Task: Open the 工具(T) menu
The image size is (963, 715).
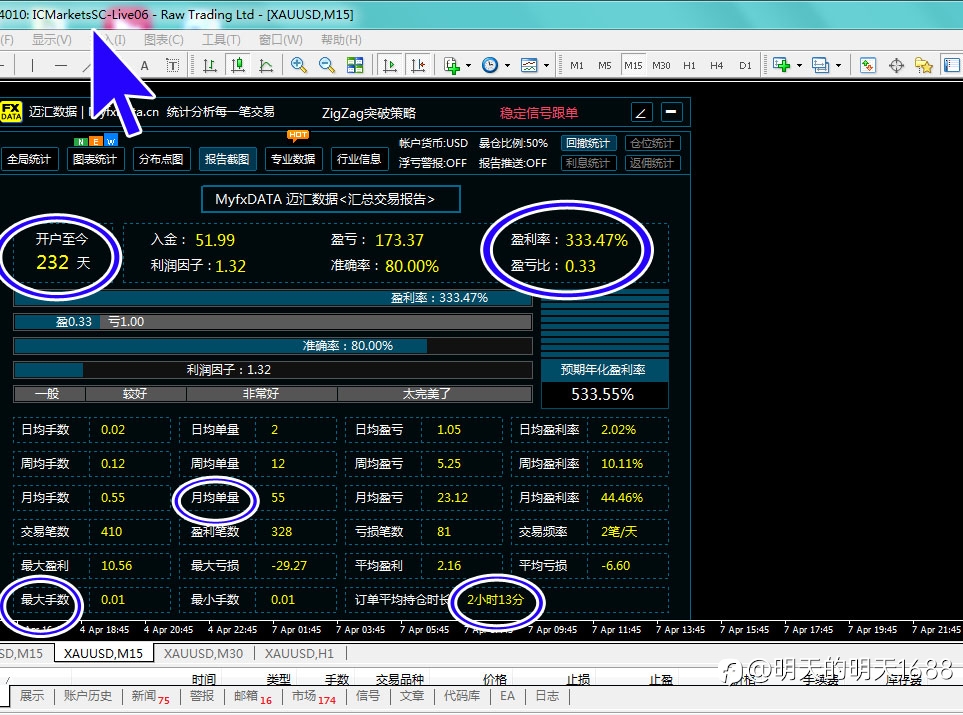Action: [x=221, y=40]
